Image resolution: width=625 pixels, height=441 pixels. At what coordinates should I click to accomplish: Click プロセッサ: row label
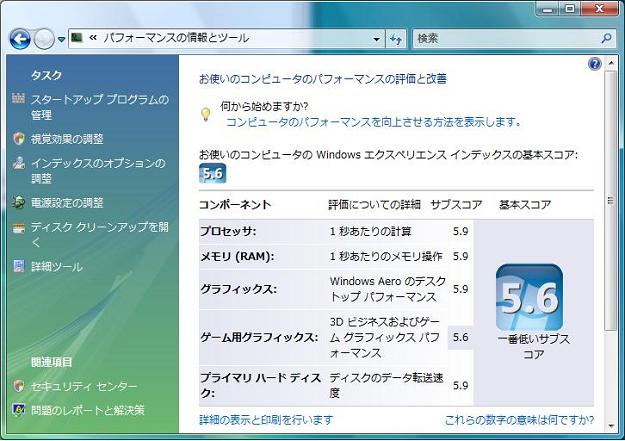point(228,231)
